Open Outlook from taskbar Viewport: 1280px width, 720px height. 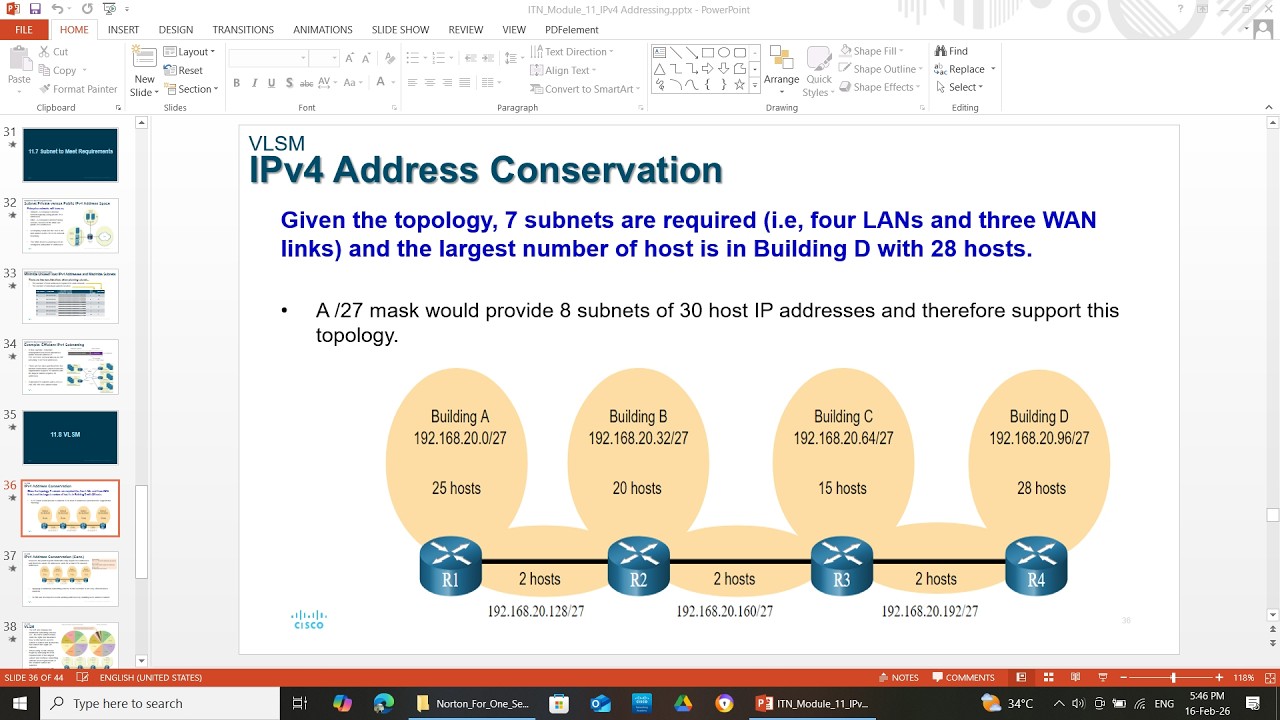[600, 703]
